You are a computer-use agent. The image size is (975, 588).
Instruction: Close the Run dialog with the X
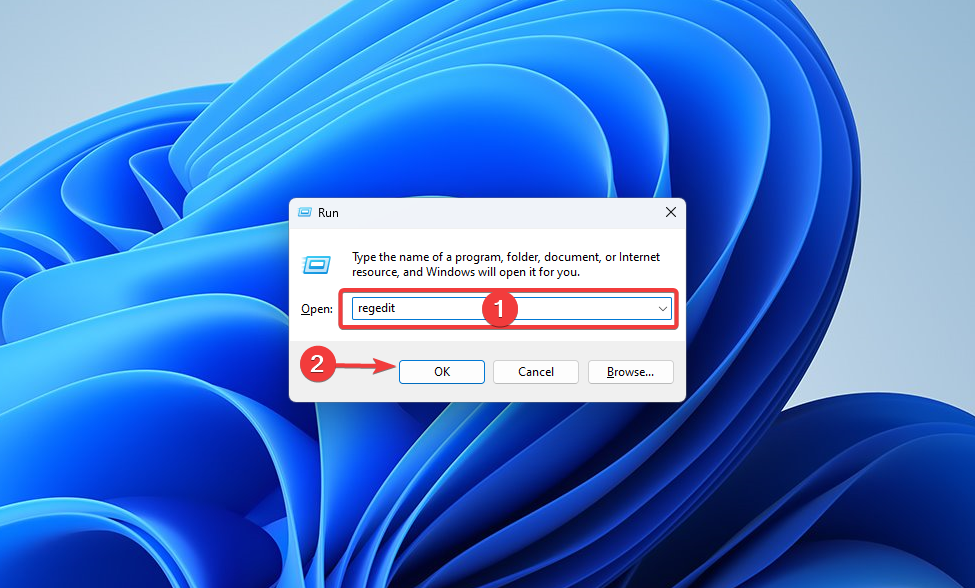pyautogui.click(x=670, y=213)
